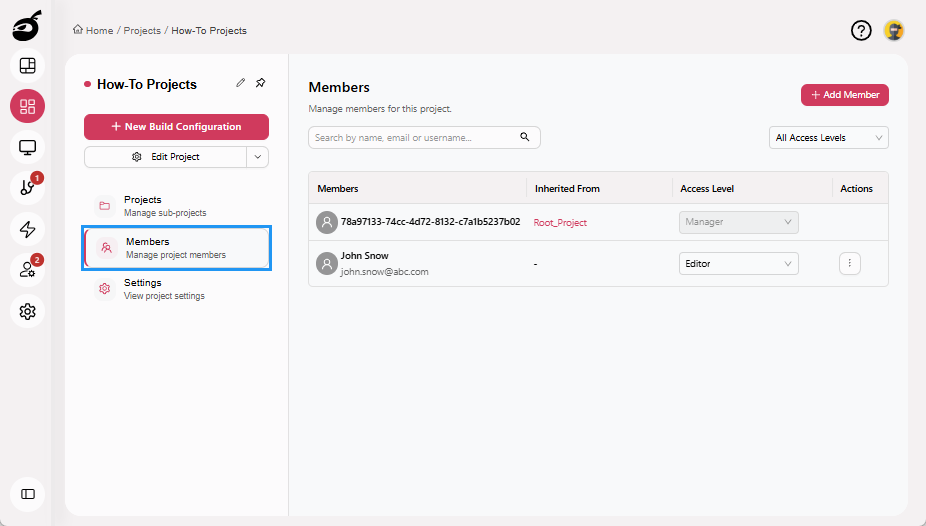The image size is (926, 526).
Task: Click the Home breadcrumb
Action: click(93, 30)
